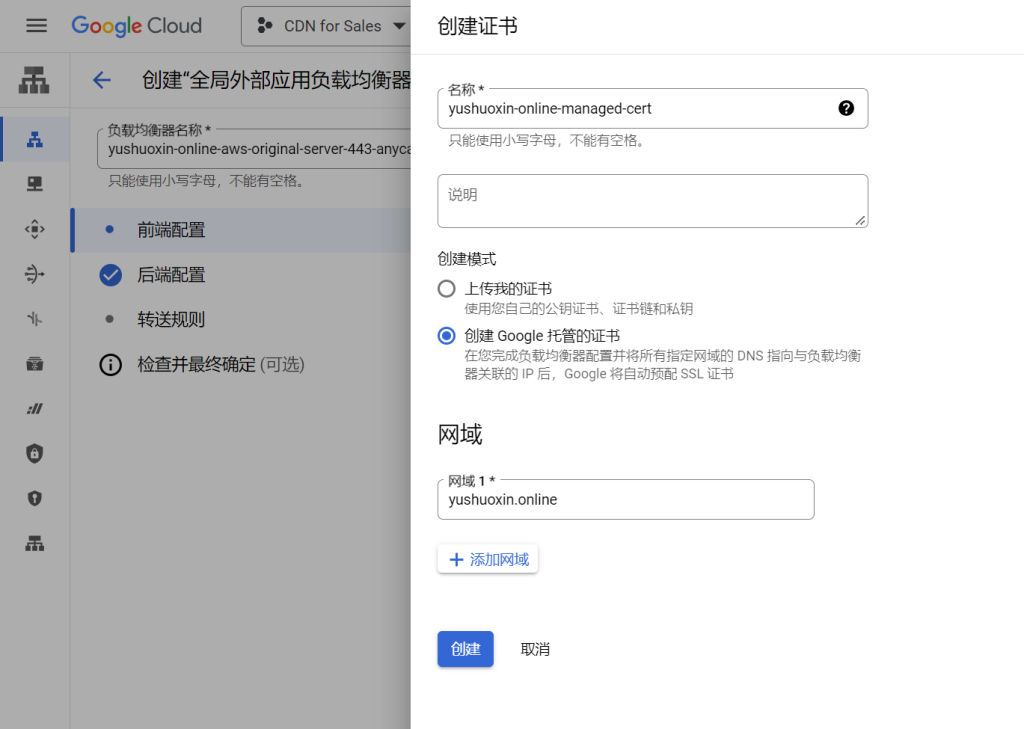Click the help icon in name field
Image resolution: width=1024 pixels, height=729 pixels.
tap(846, 108)
